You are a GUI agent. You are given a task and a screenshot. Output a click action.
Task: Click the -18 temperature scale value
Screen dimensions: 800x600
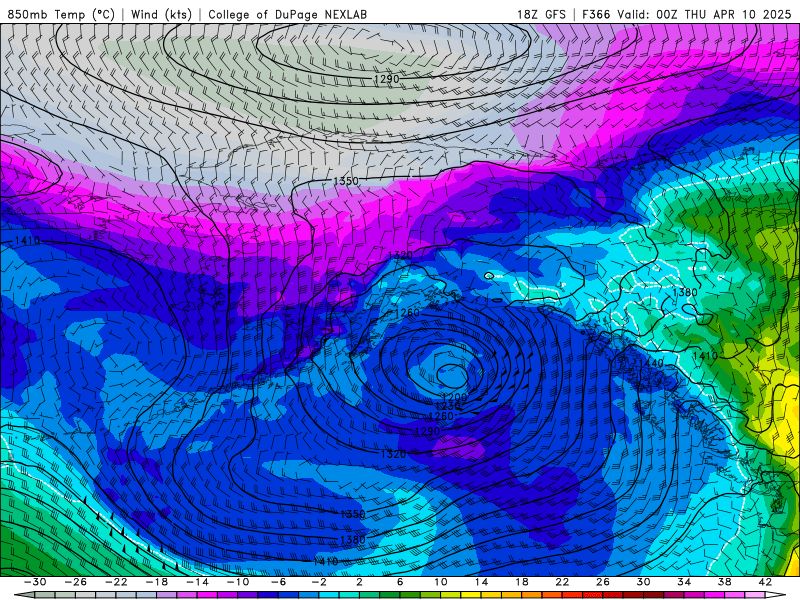click(x=157, y=582)
